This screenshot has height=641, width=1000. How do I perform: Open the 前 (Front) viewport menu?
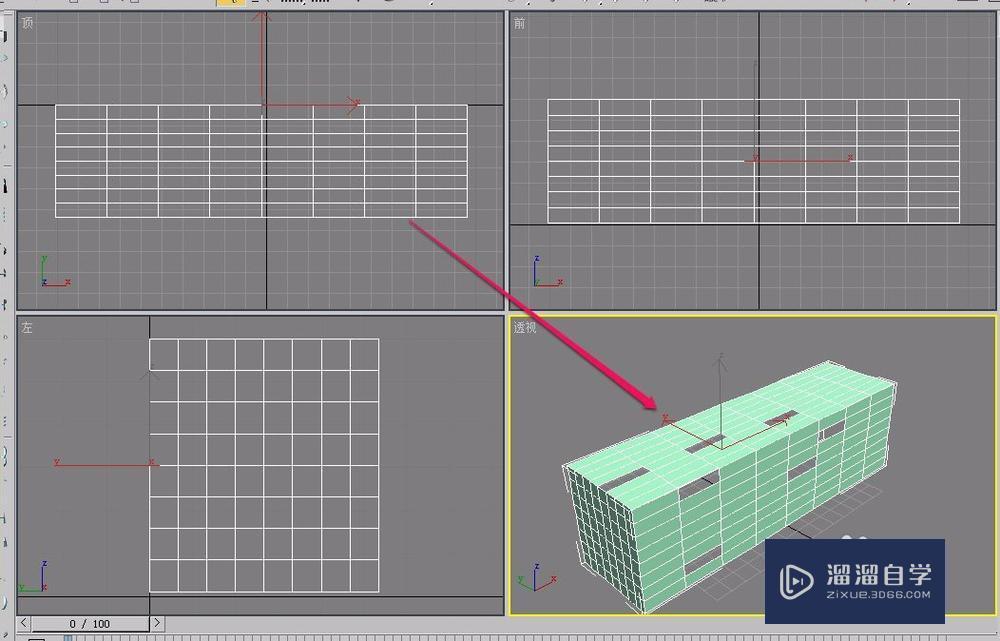tap(517, 22)
